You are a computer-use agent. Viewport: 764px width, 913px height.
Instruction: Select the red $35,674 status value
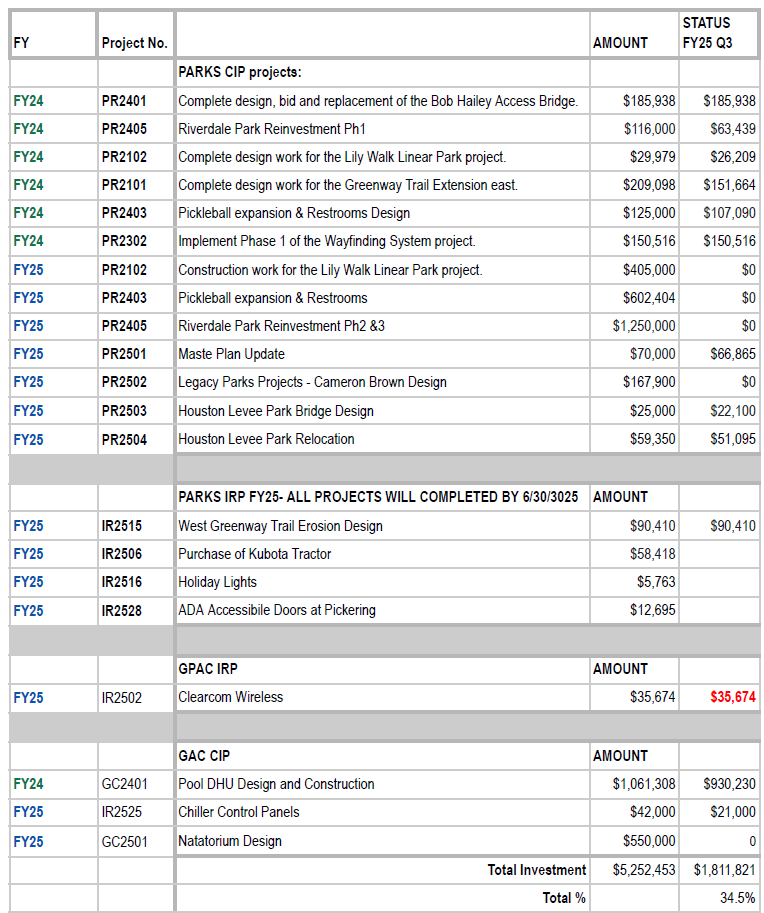(x=733, y=697)
